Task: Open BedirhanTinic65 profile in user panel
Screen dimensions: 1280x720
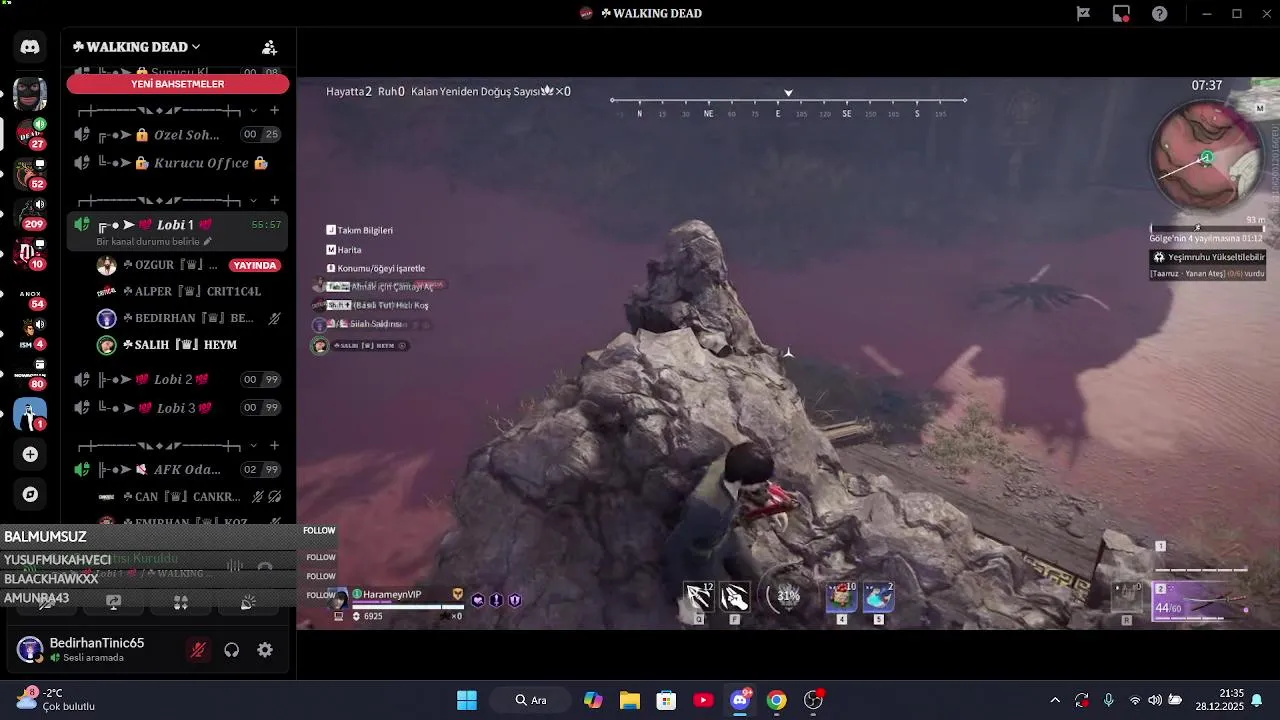Action: pyautogui.click(x=82, y=650)
